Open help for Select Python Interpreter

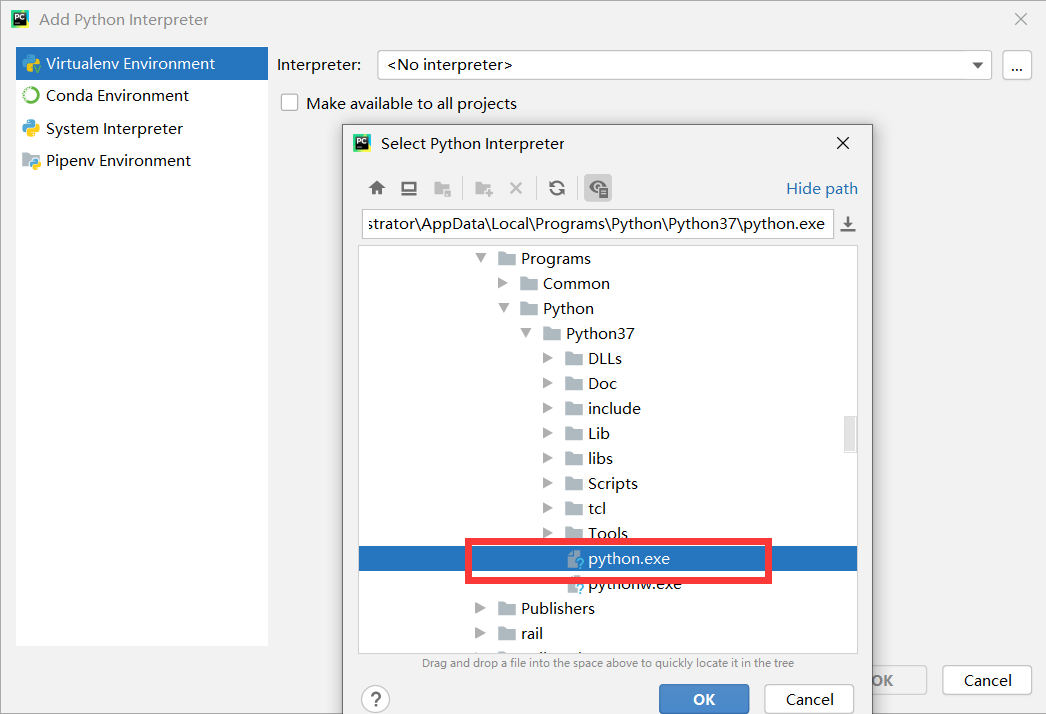coord(376,699)
